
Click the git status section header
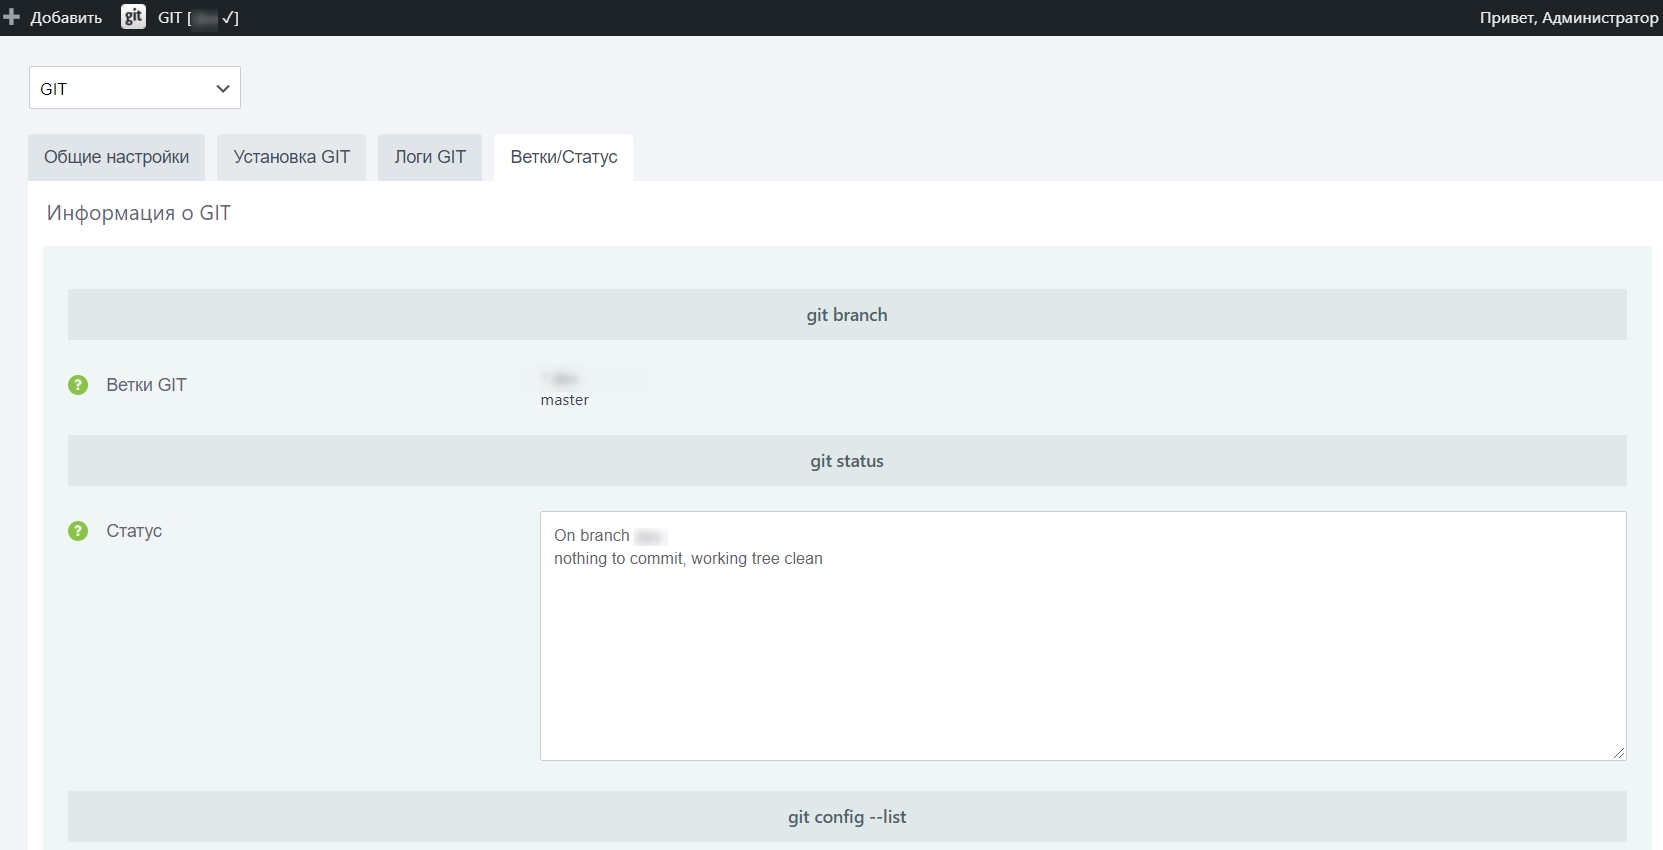[x=847, y=461]
